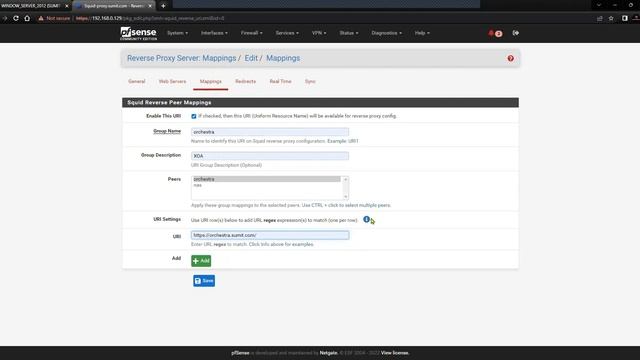Close the WINDOW_SERVER_2012 browser tab
Screen dimensions: 640x360
pyautogui.click(x=67, y=6)
